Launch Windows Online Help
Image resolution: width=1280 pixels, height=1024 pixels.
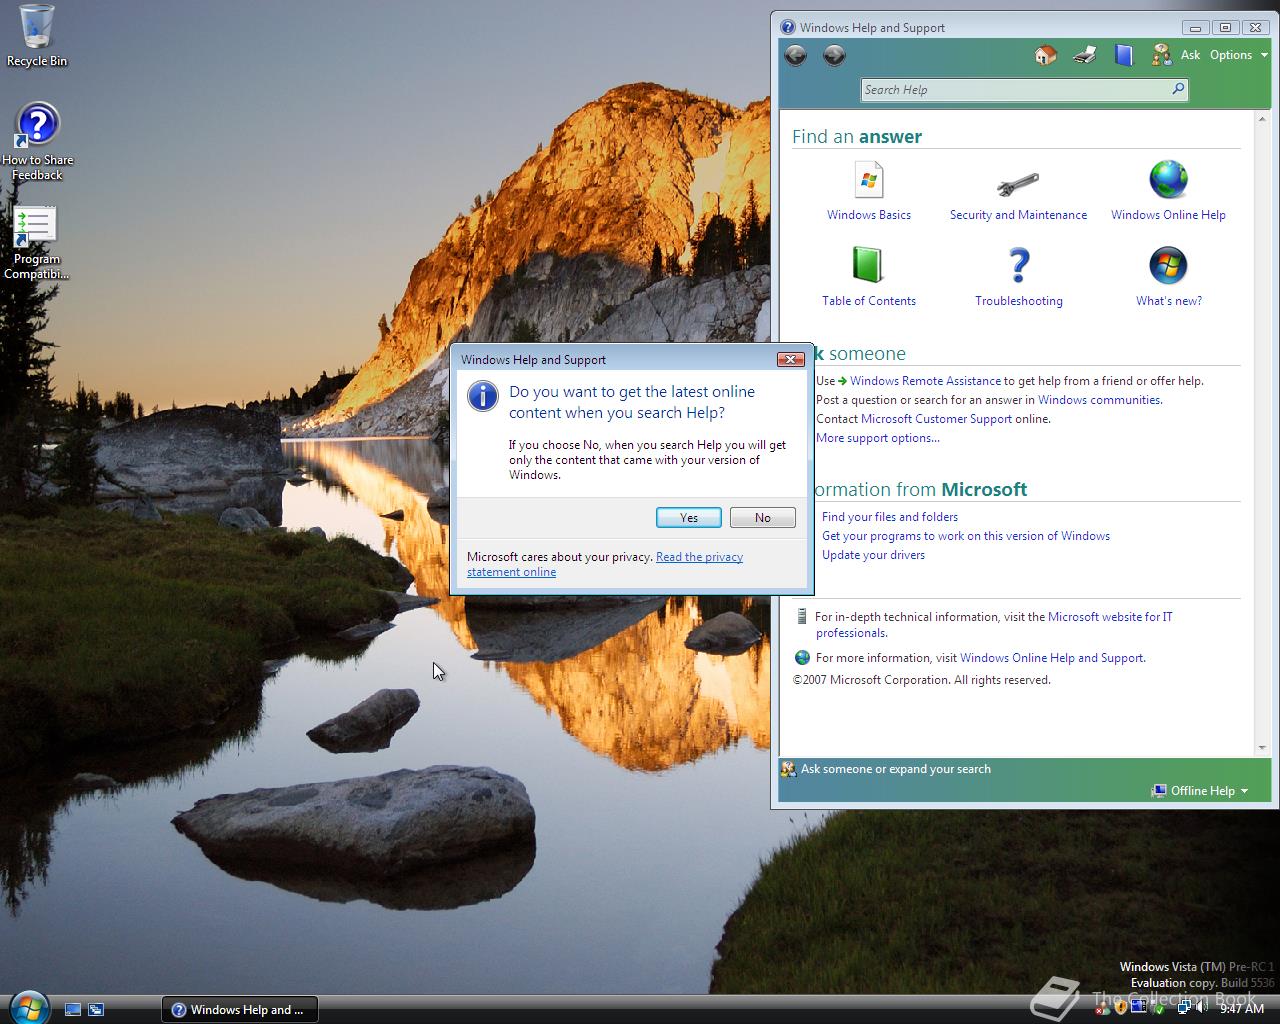click(x=1168, y=190)
